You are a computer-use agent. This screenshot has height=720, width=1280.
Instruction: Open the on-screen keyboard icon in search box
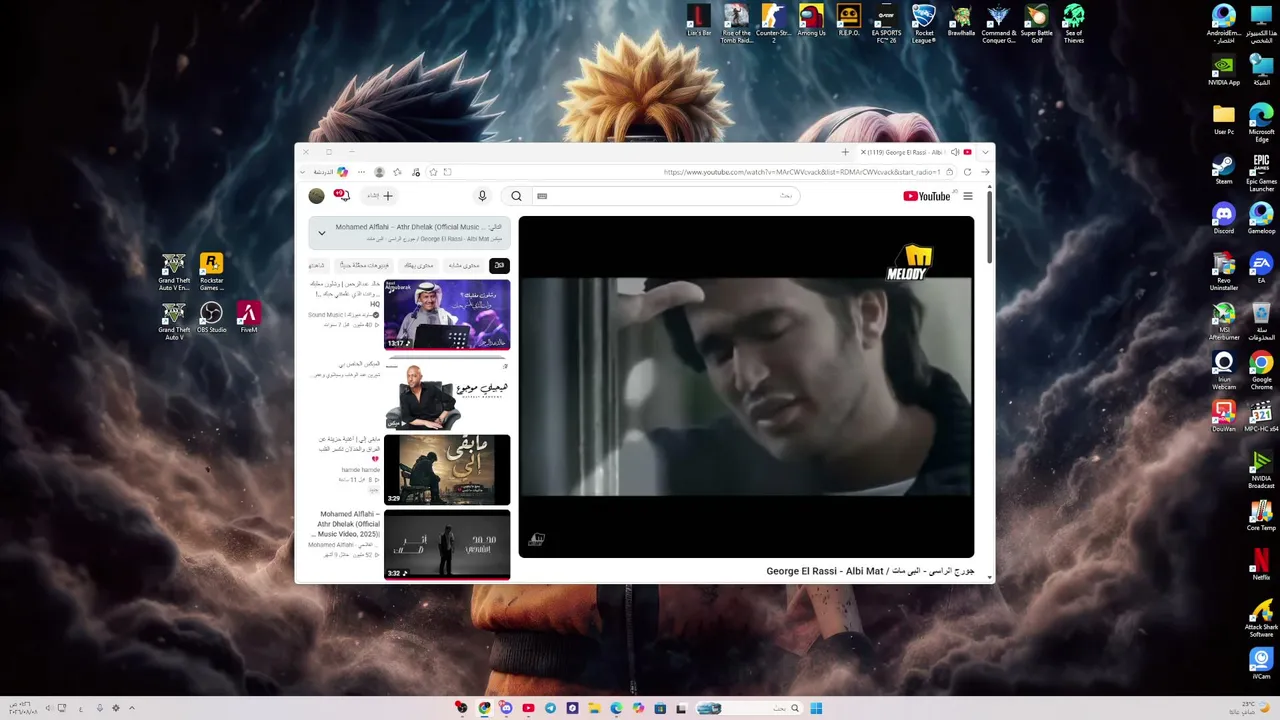(542, 196)
